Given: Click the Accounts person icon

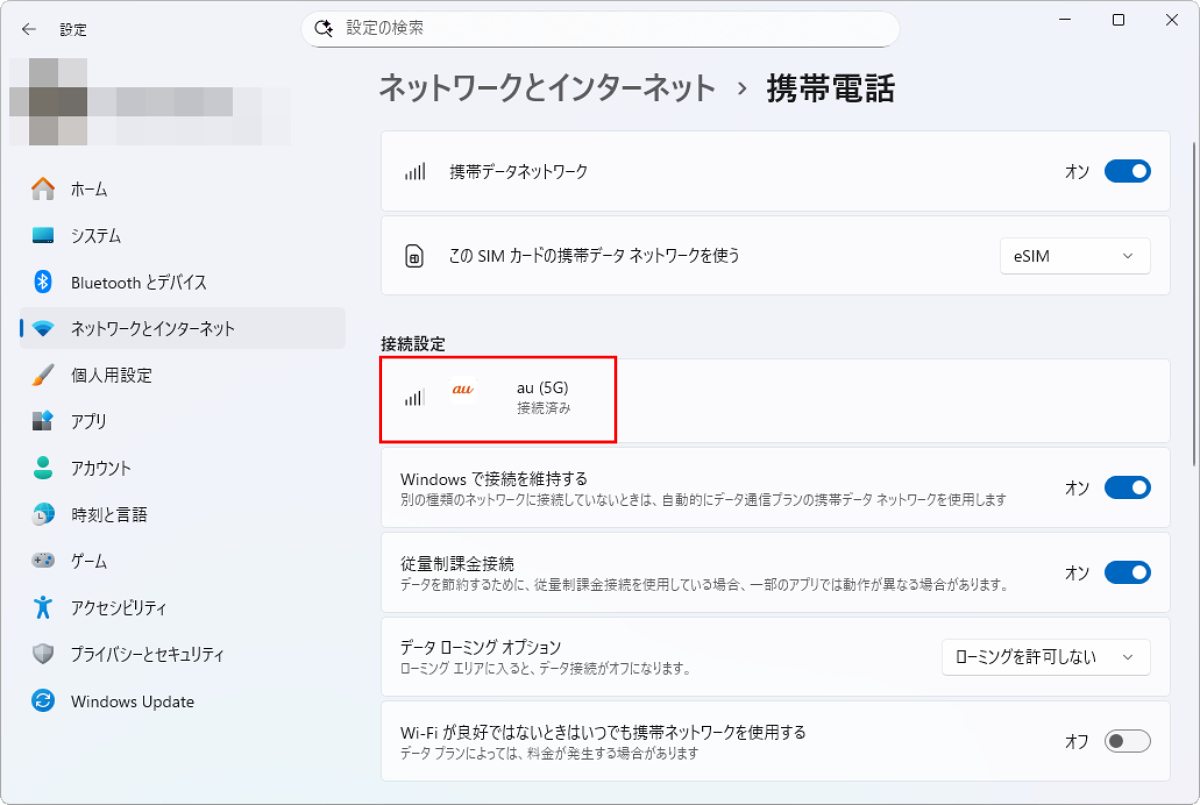Looking at the screenshot, I should click(43, 468).
